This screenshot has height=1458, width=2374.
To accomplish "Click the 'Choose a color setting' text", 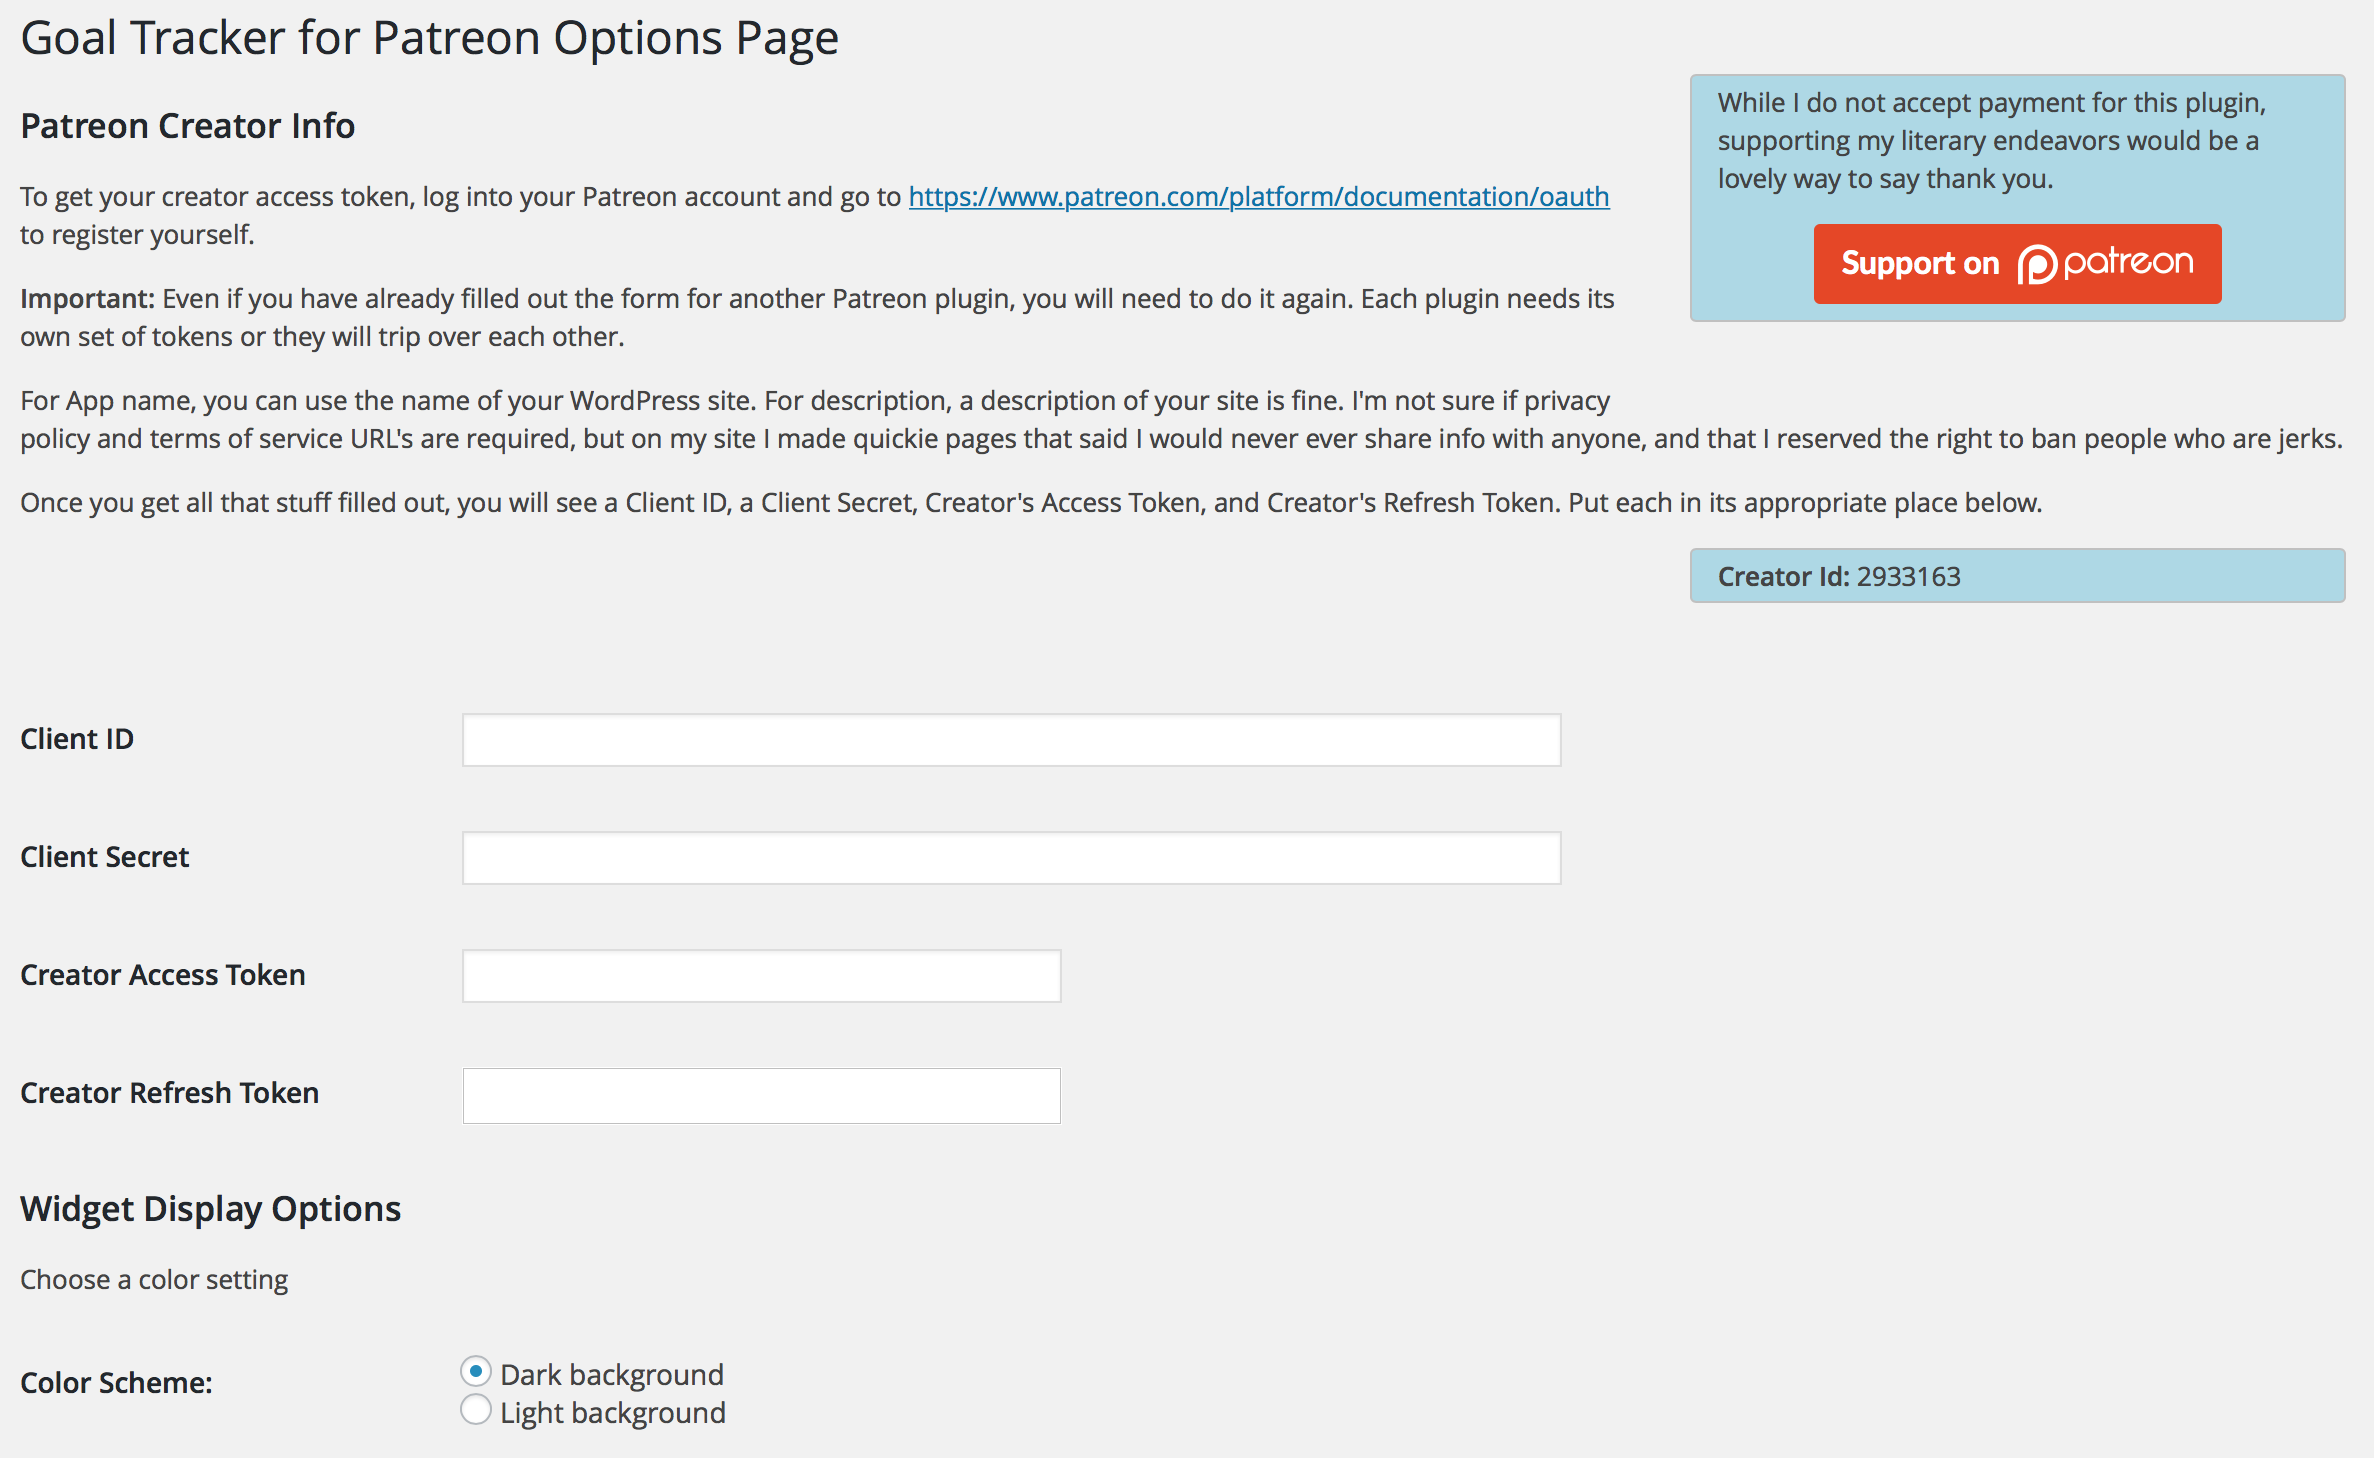I will point(154,1280).
